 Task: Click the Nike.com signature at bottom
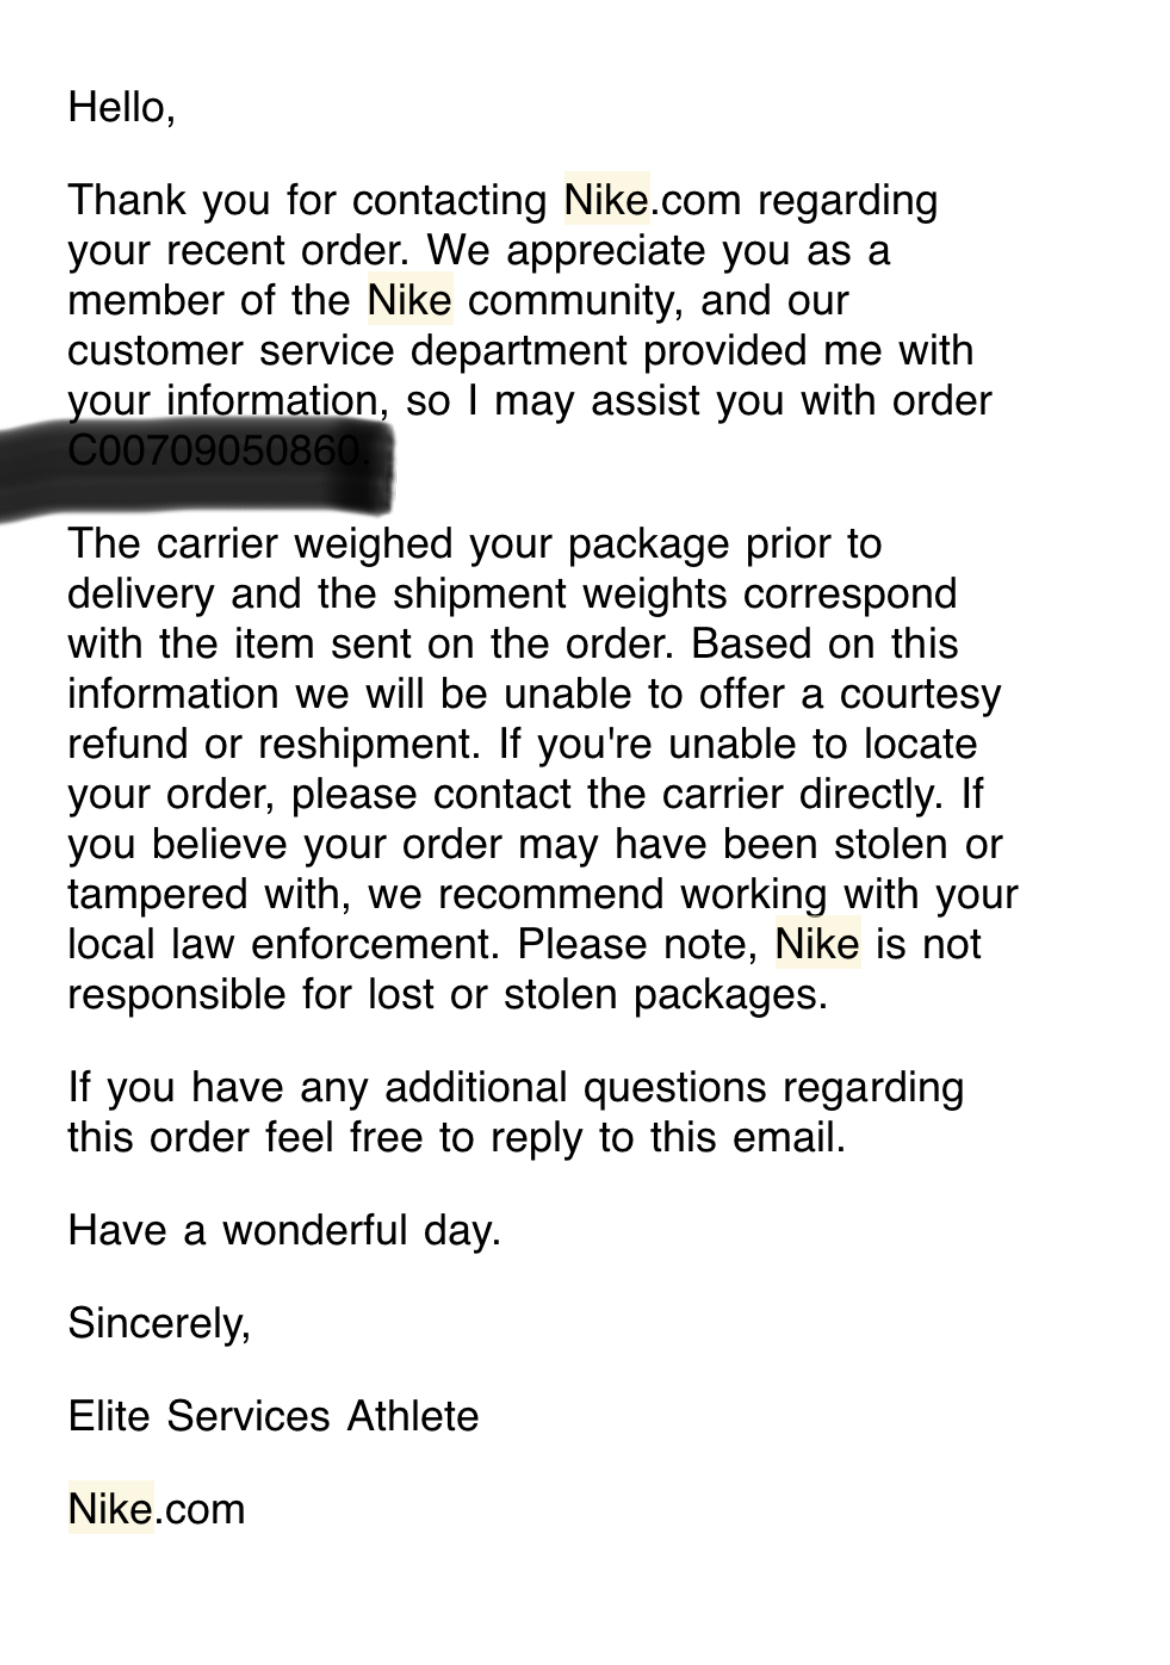click(x=156, y=1509)
